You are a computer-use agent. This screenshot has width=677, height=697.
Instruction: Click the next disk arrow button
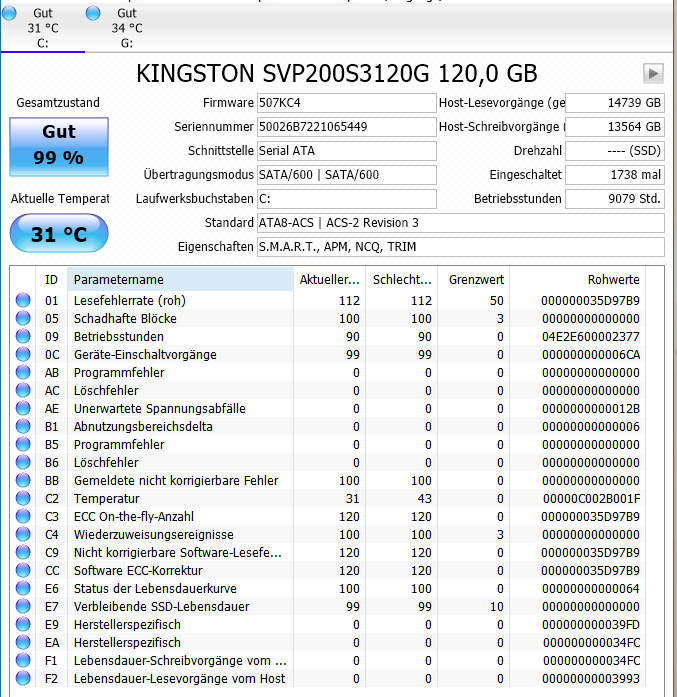653,73
